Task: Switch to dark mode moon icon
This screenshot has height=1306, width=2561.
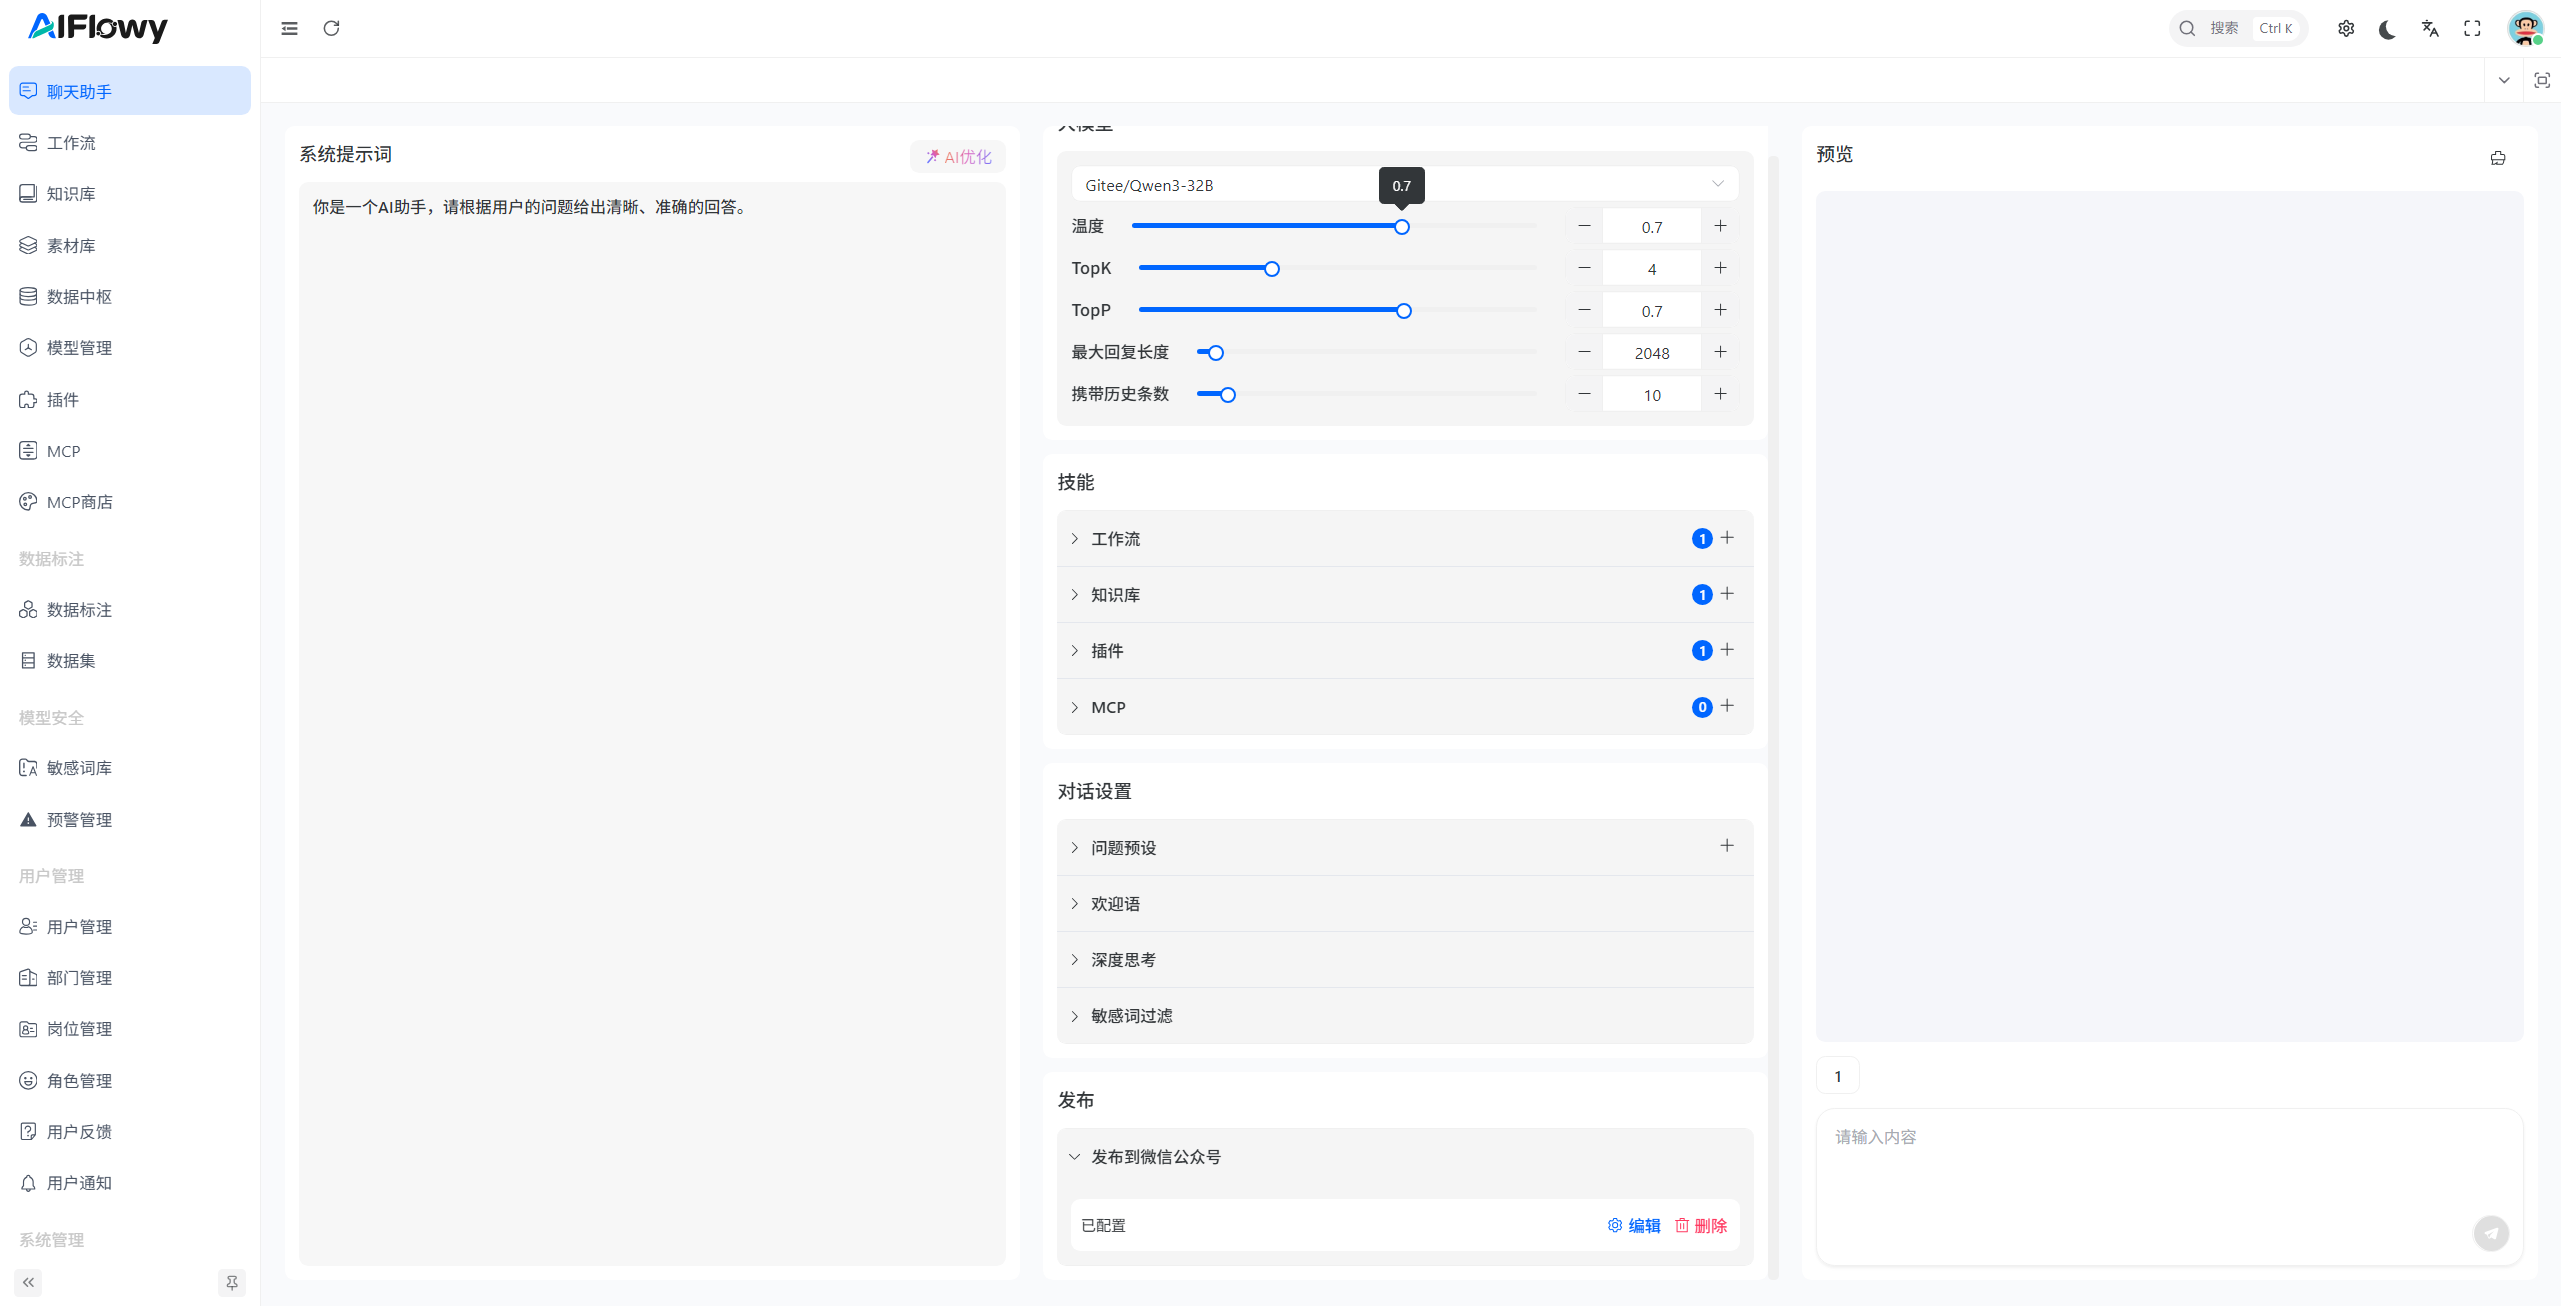Action: 2387,29
